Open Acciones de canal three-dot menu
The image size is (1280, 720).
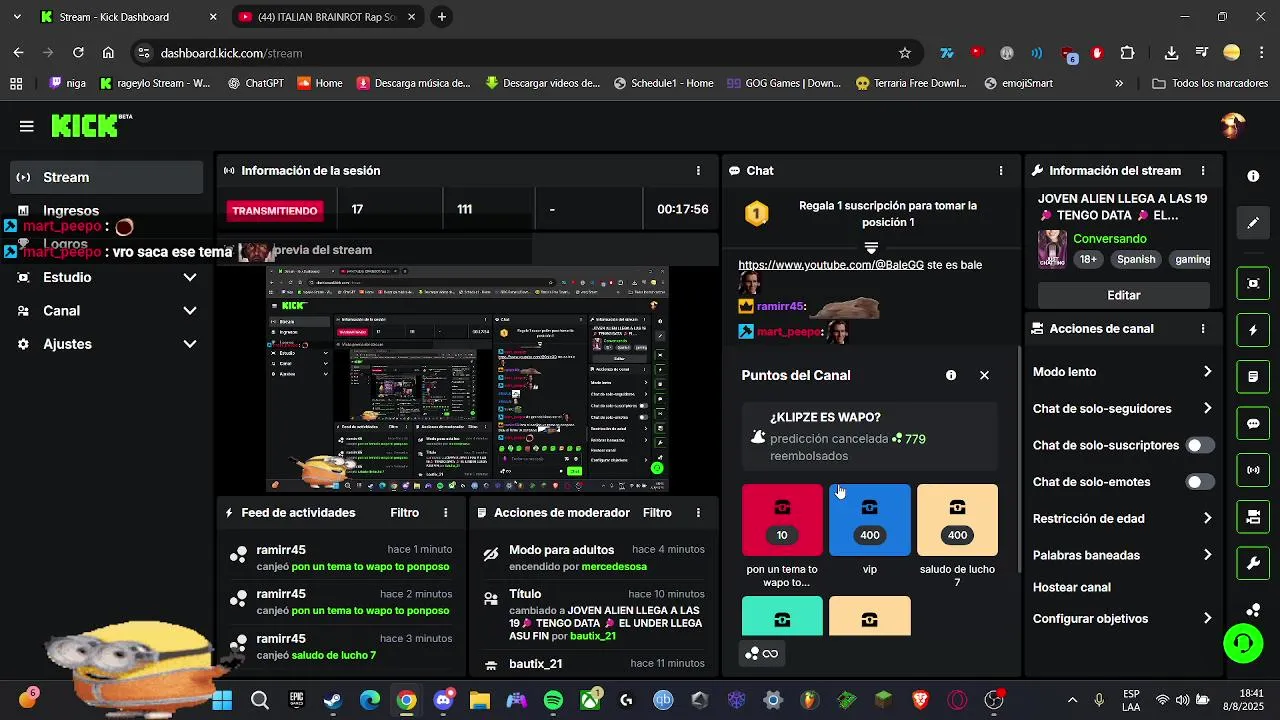tap(1203, 329)
